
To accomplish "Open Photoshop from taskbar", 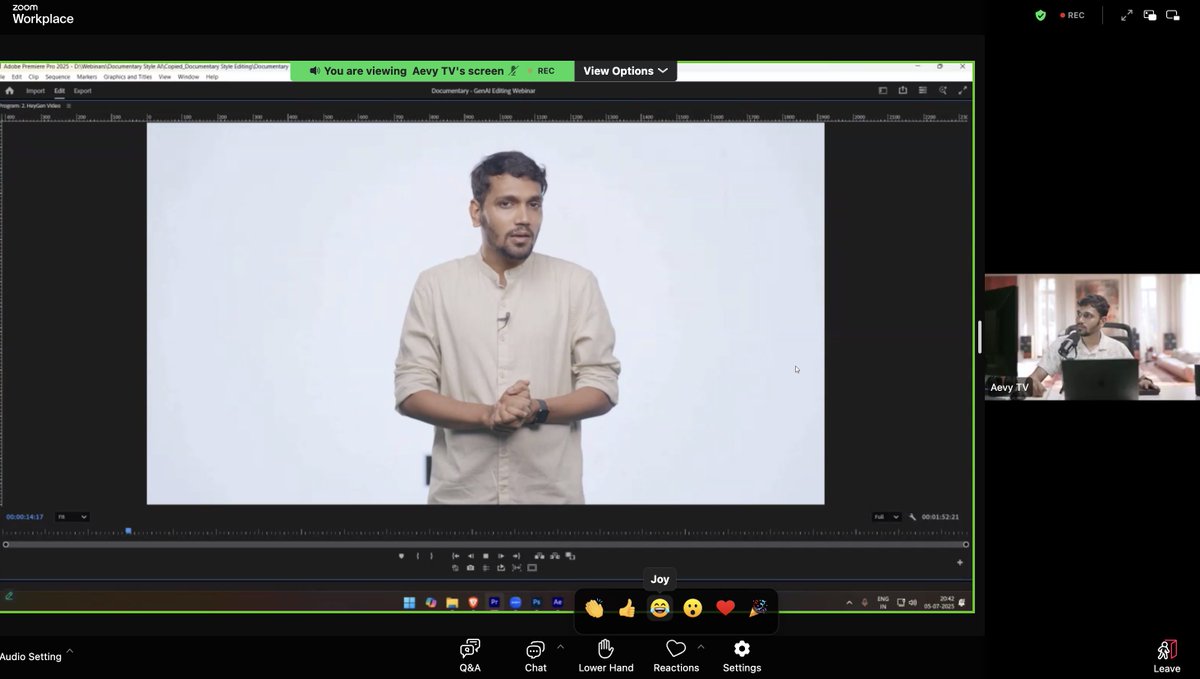I will click(537, 602).
